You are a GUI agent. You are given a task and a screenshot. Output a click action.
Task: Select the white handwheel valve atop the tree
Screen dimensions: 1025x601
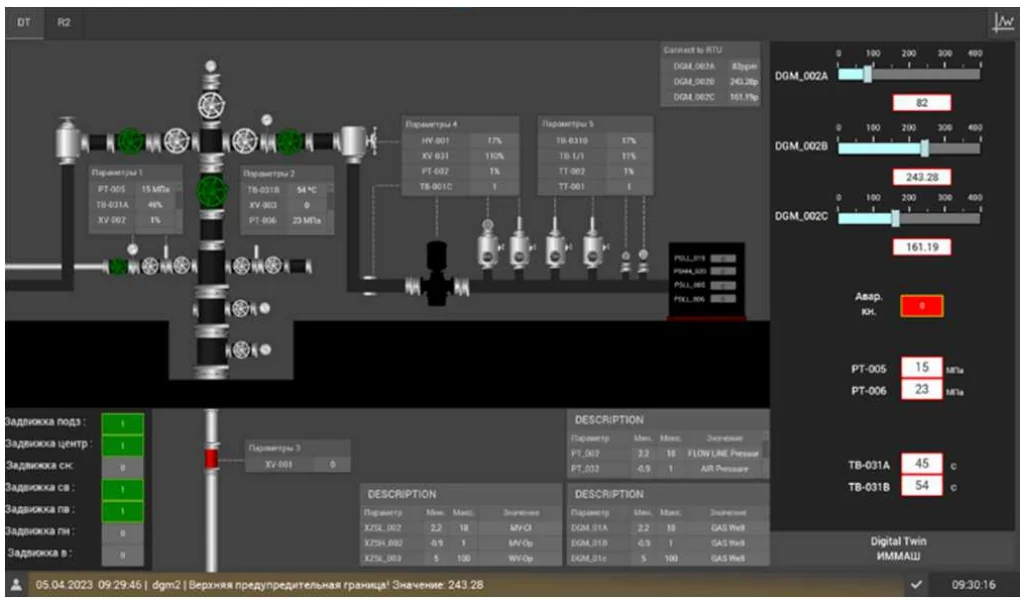[210, 106]
